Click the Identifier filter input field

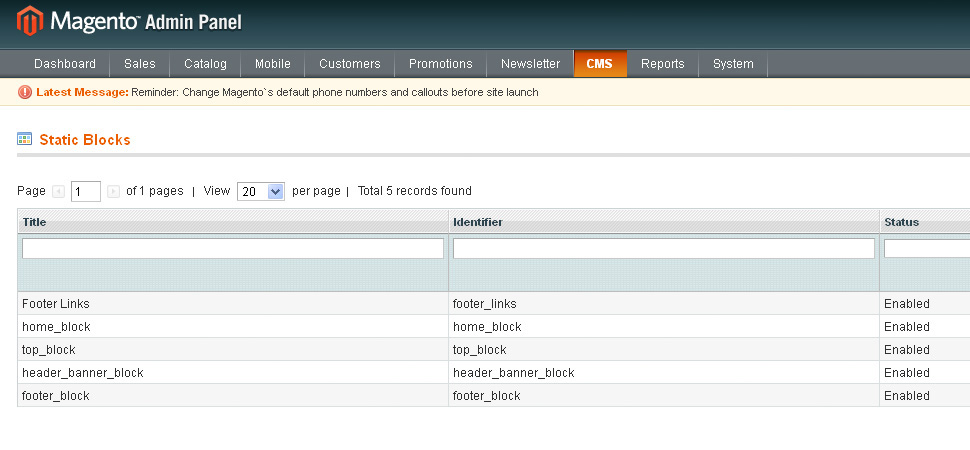tap(664, 248)
